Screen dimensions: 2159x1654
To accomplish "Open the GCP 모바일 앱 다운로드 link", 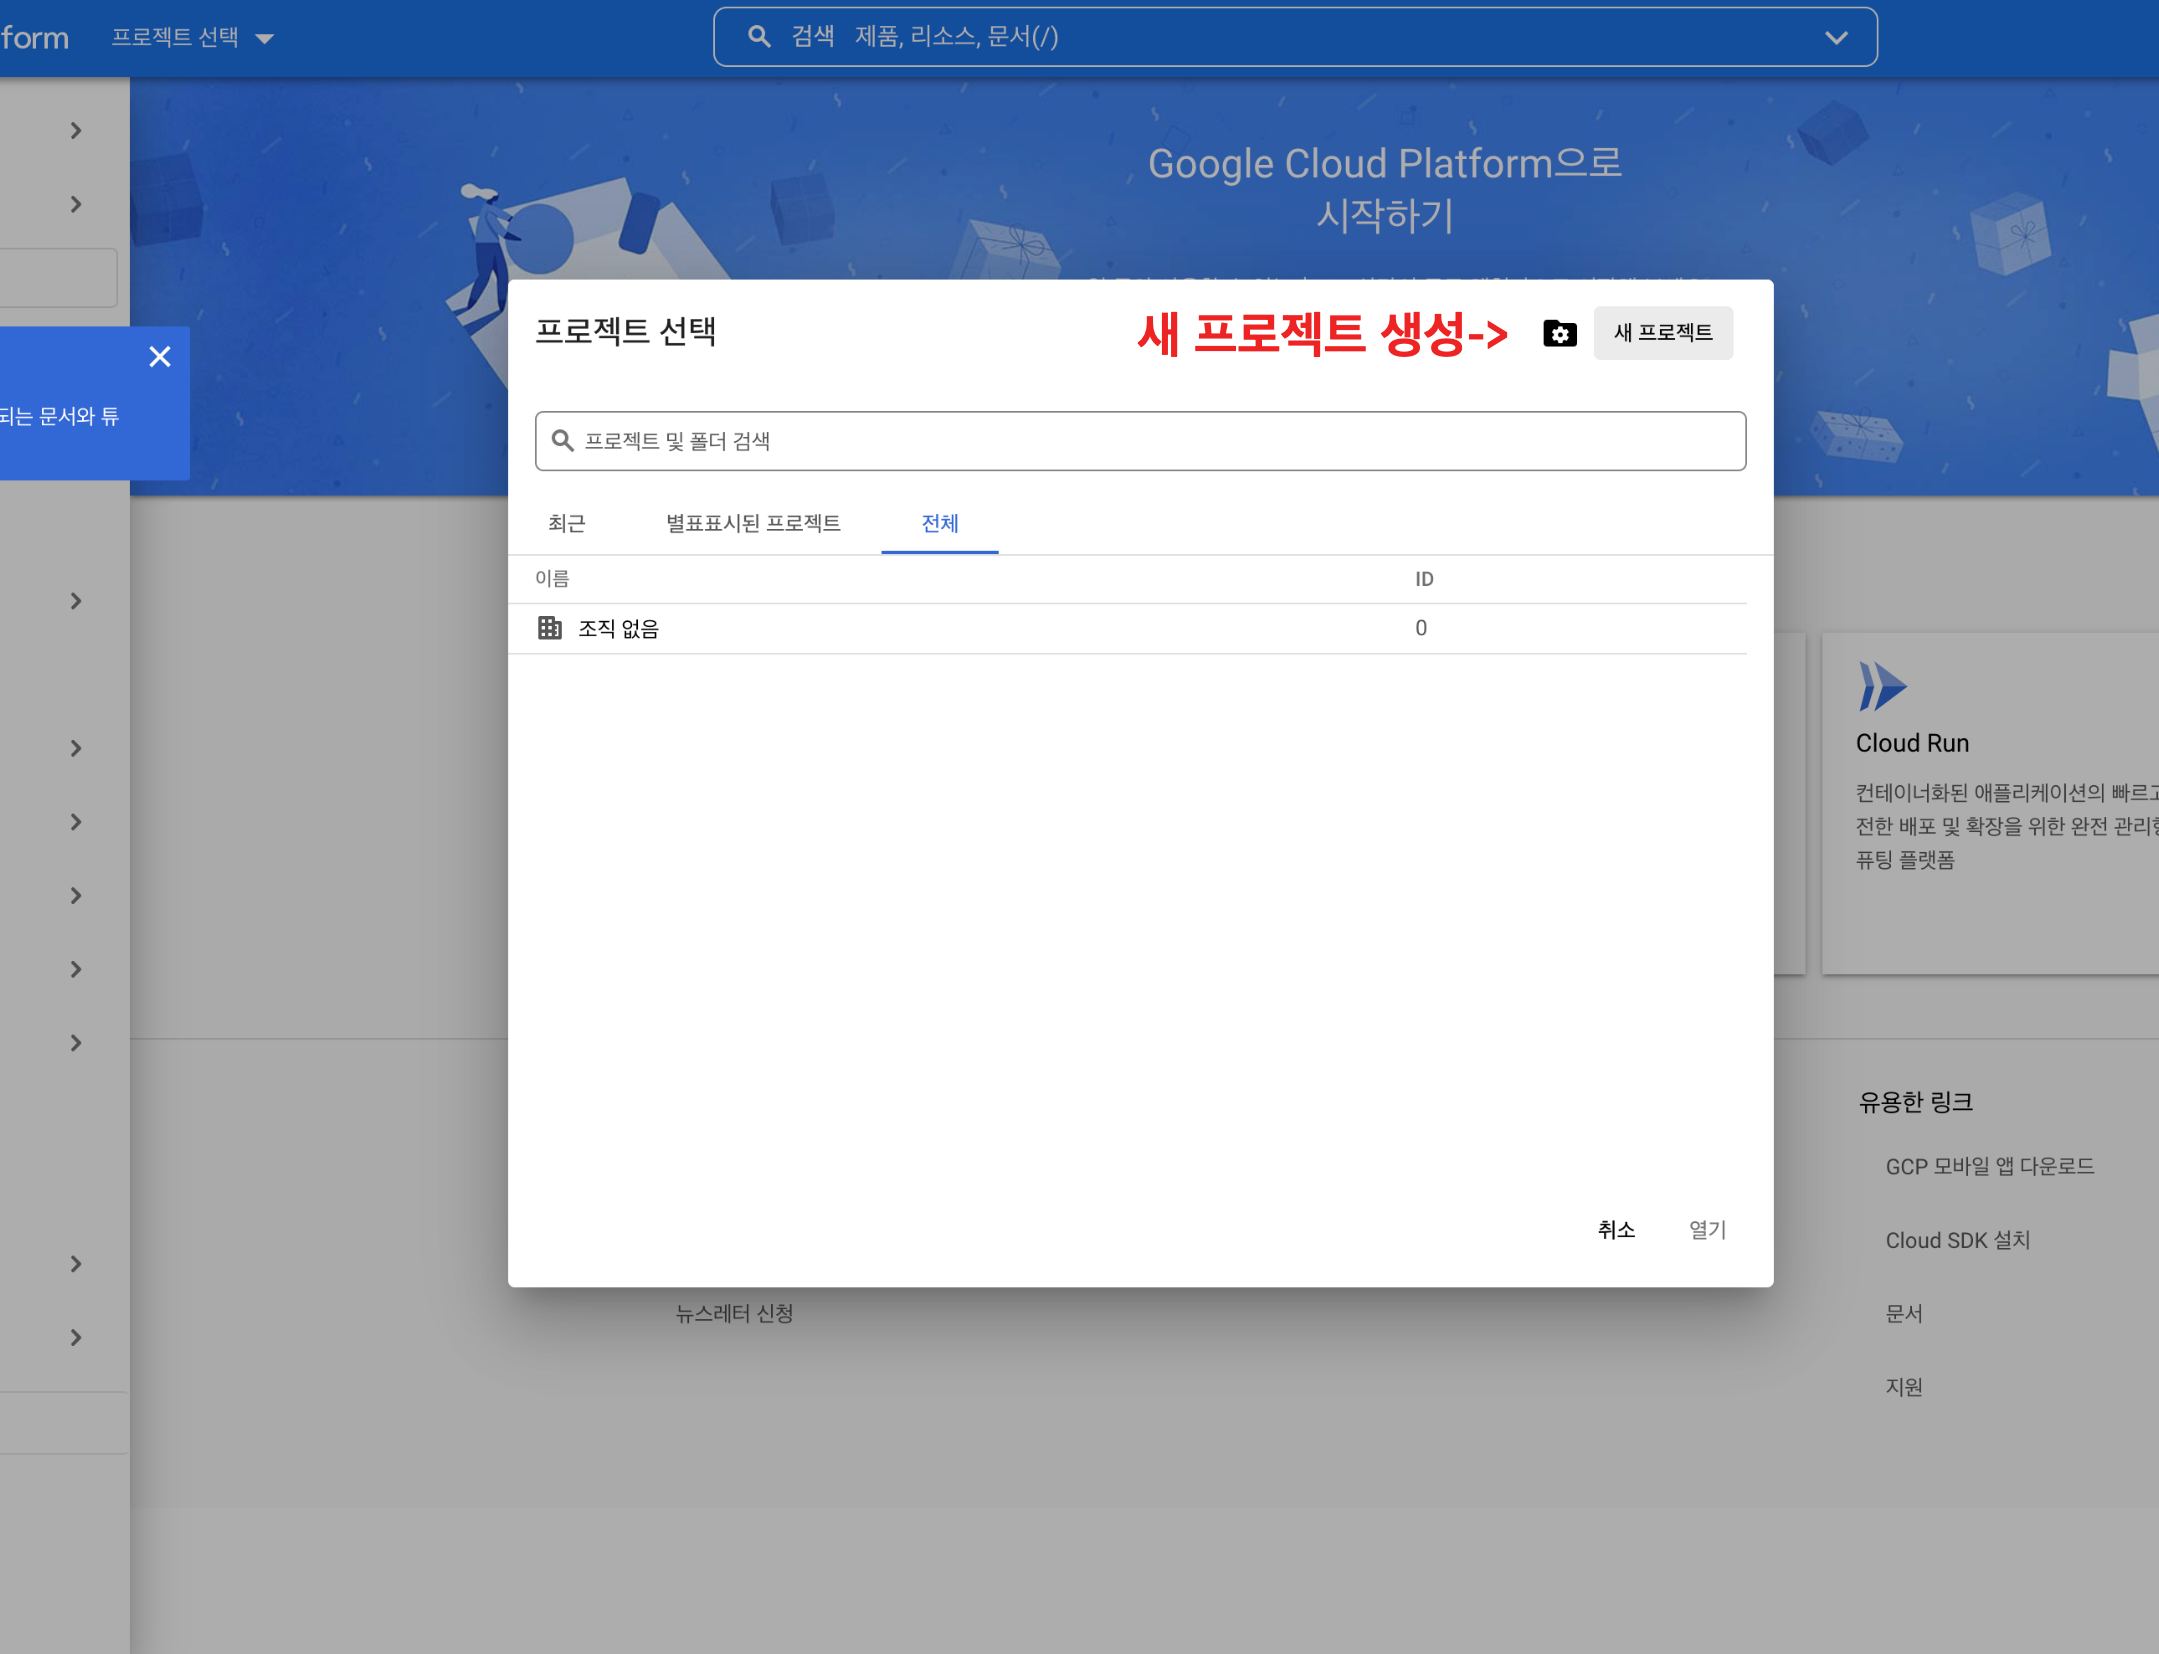I will [x=1989, y=1166].
